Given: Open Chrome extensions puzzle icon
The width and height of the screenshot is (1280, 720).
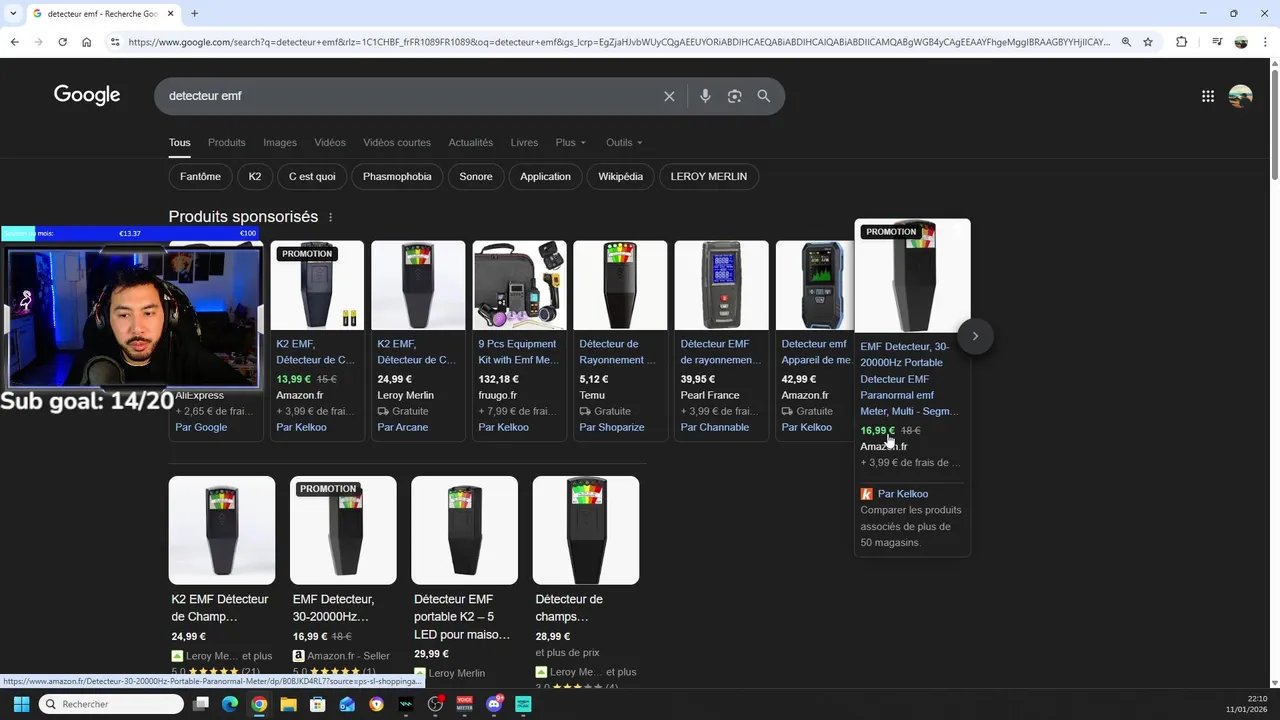Looking at the screenshot, I should [x=1181, y=42].
